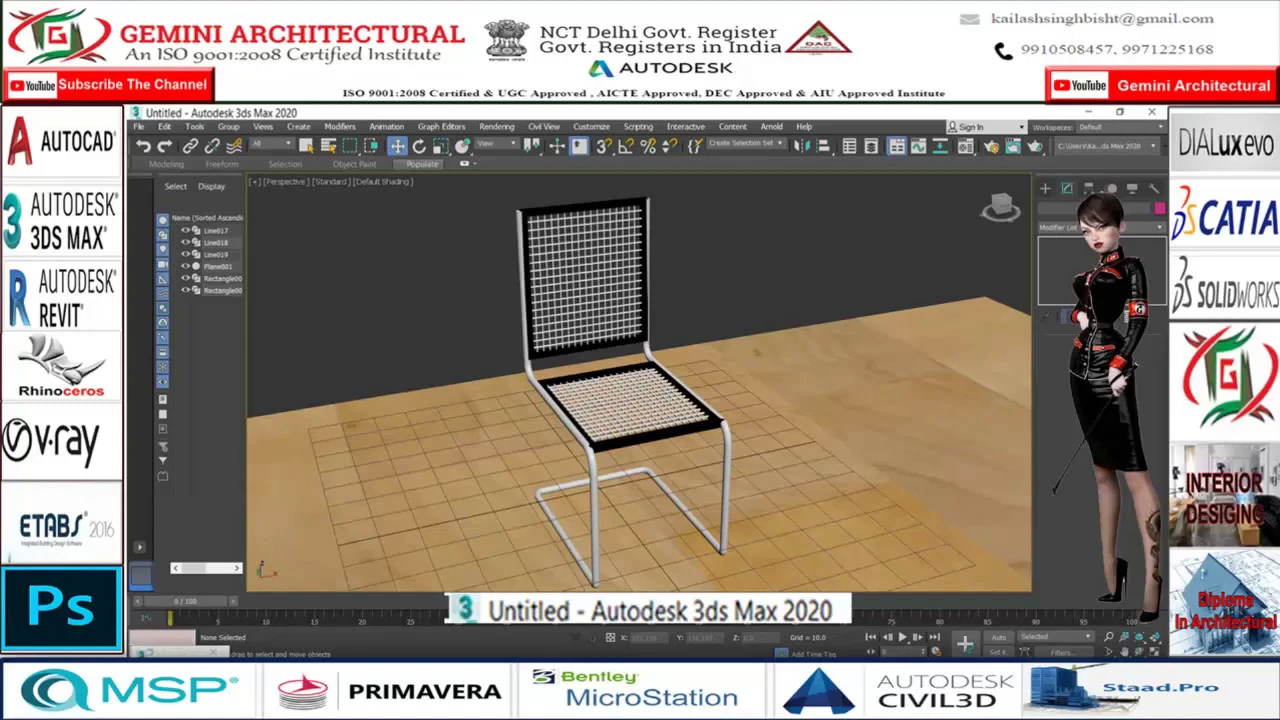Open the Curve Editor icon
This screenshot has height=720, width=1280.
(918, 147)
